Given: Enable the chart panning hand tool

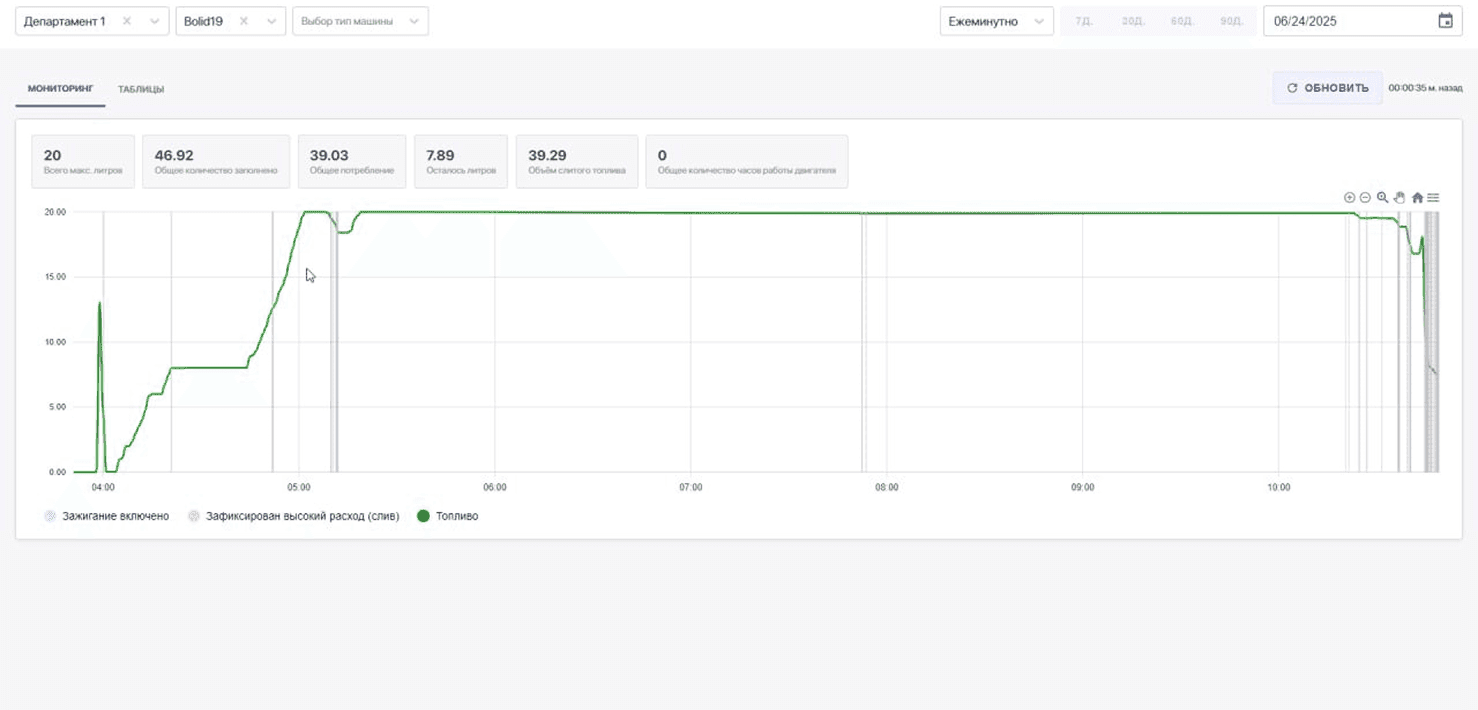Looking at the screenshot, I should [x=1399, y=198].
